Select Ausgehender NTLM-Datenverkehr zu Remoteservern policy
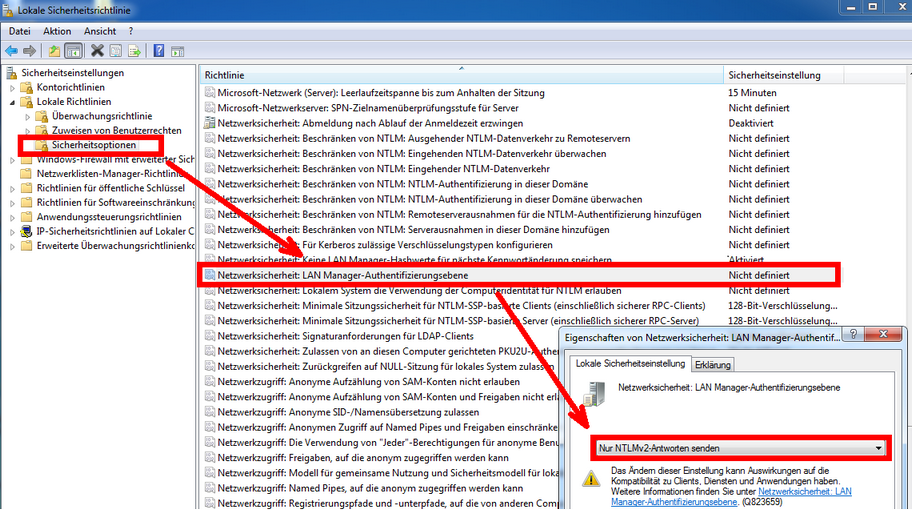This screenshot has width=912, height=510. [x=423, y=138]
